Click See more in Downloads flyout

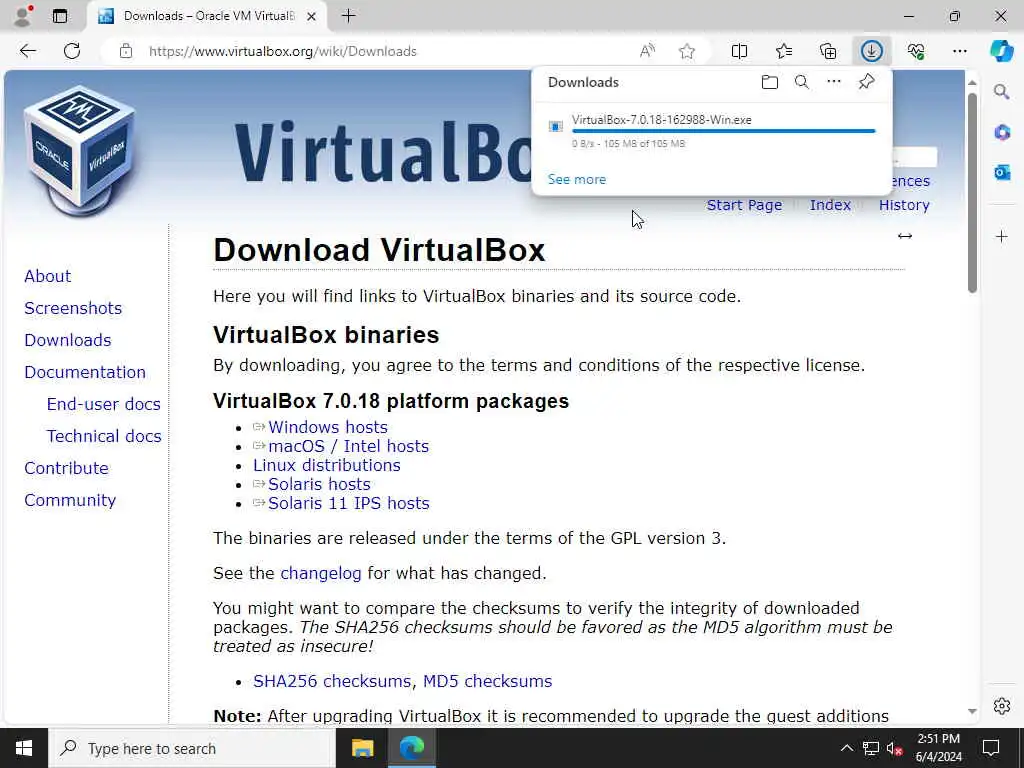(577, 179)
